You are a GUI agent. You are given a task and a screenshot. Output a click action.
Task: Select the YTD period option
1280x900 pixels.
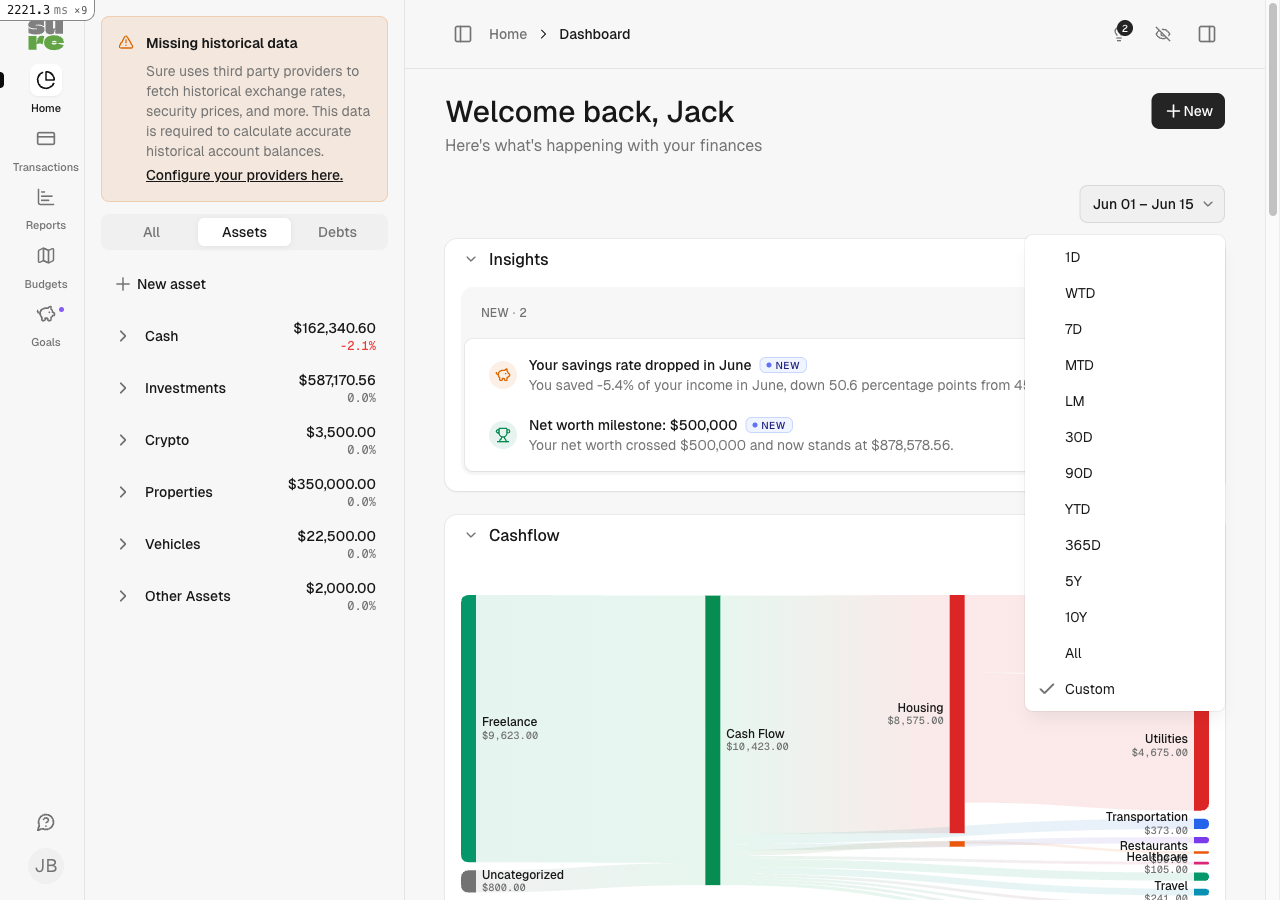(1125, 509)
